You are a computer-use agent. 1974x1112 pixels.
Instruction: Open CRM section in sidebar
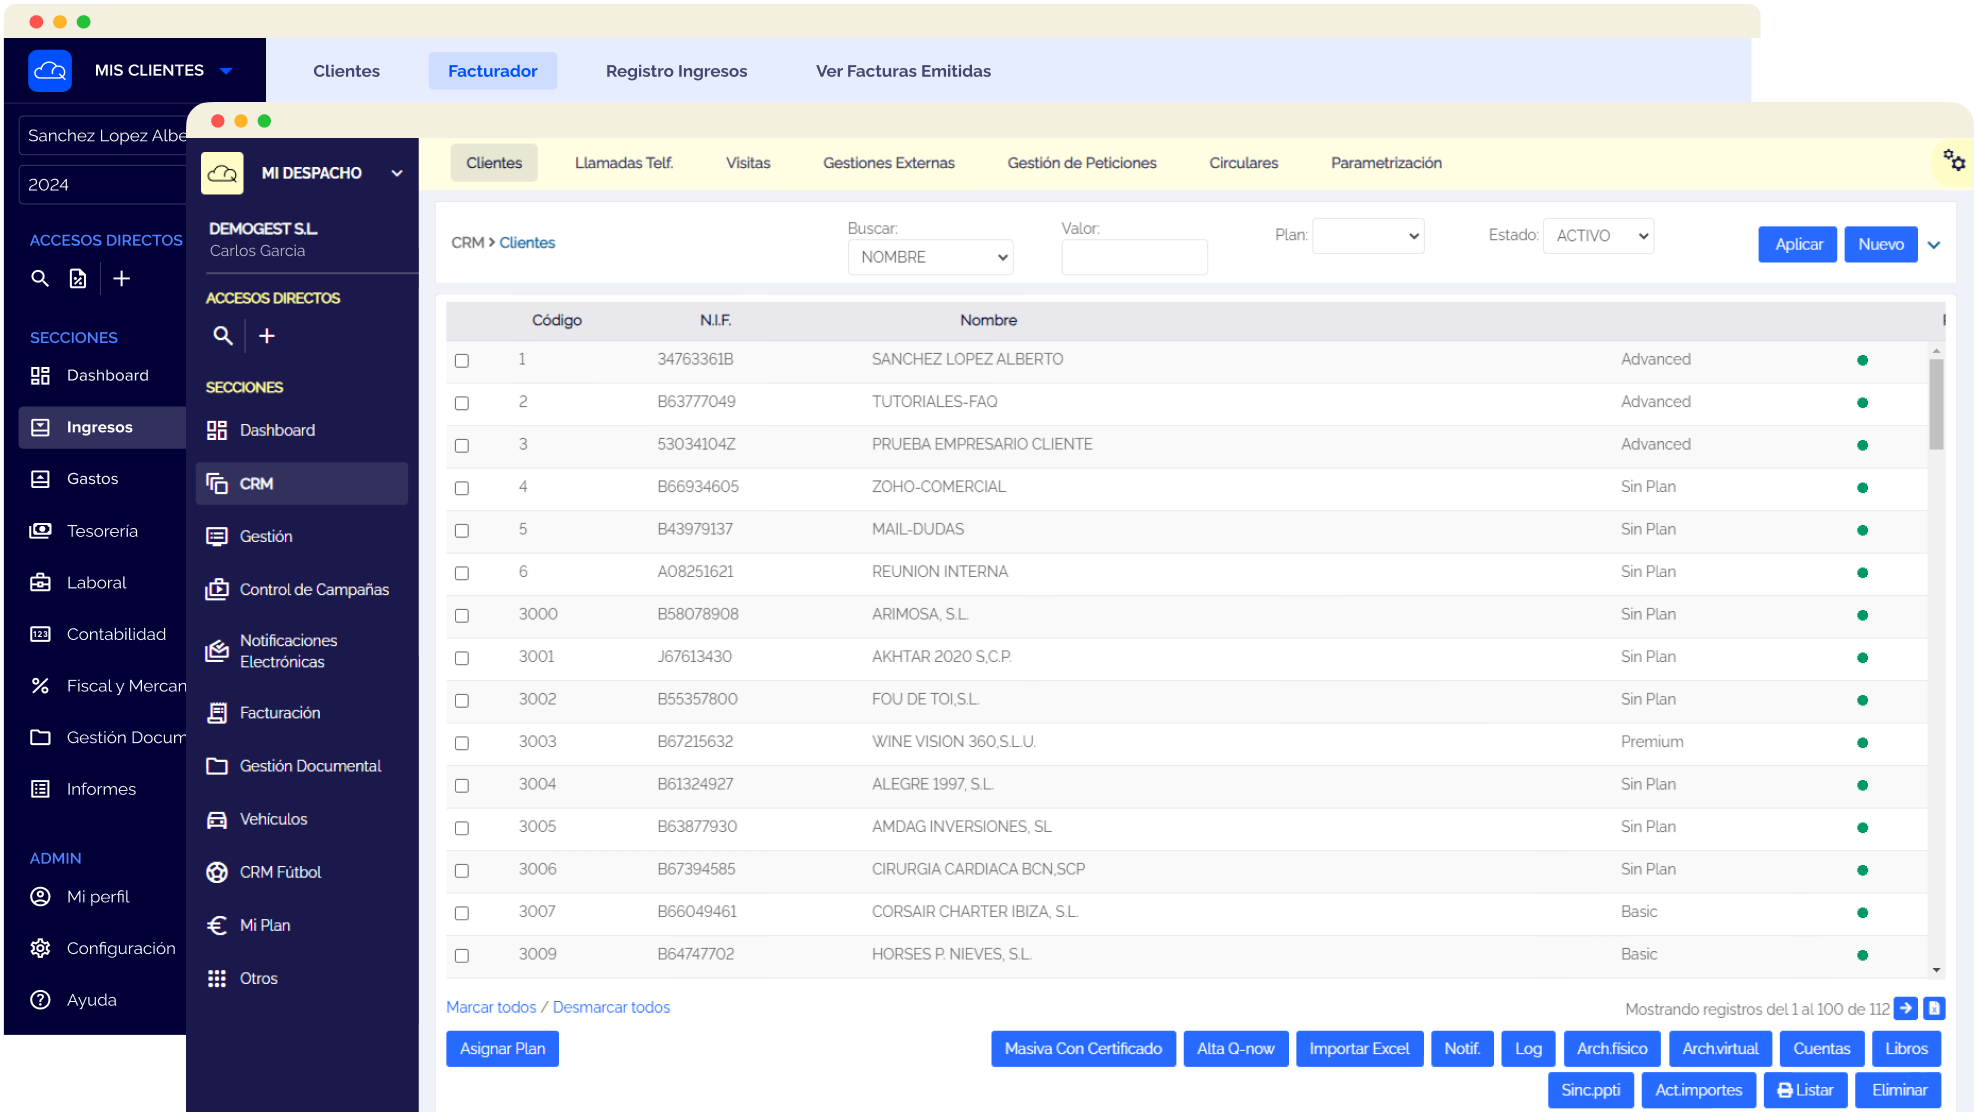click(x=302, y=483)
